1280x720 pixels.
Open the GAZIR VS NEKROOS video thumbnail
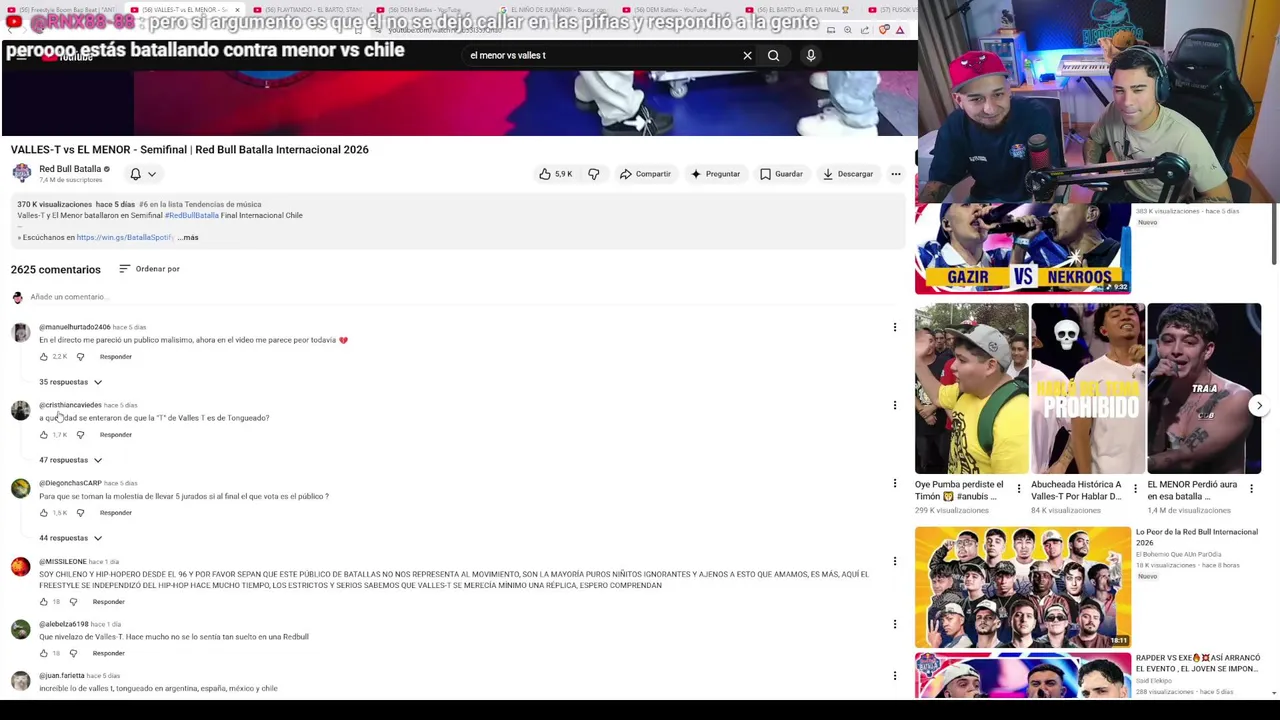[1023, 249]
